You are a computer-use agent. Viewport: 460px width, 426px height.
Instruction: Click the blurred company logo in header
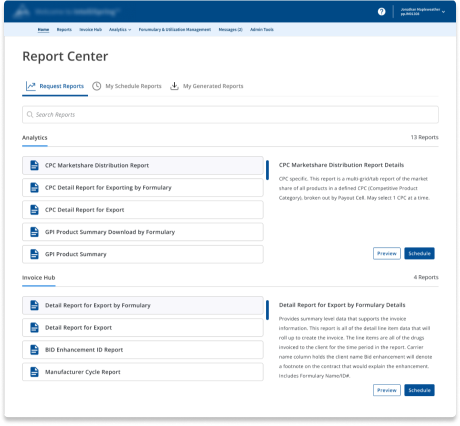tap(22, 12)
